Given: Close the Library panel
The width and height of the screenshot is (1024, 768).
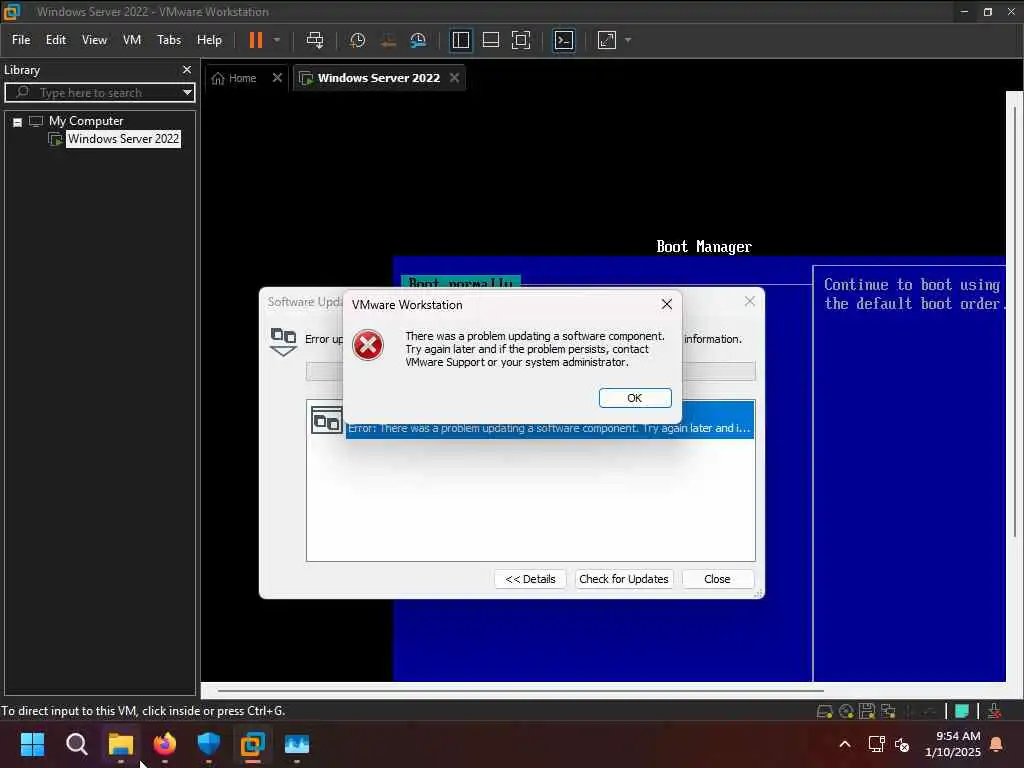Looking at the screenshot, I should click(x=187, y=69).
